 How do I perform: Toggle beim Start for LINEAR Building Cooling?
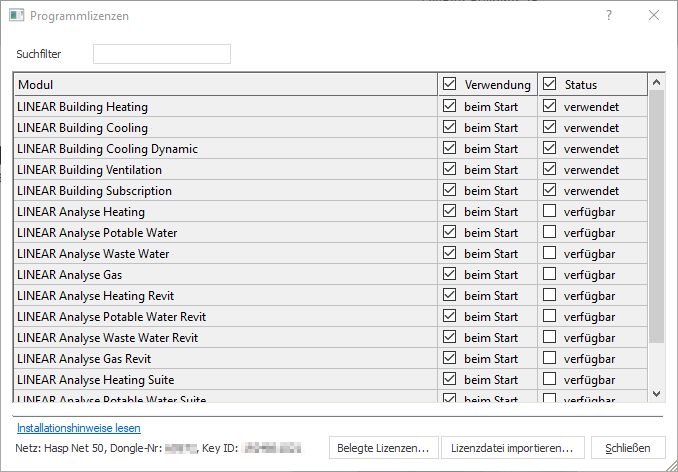click(450, 127)
